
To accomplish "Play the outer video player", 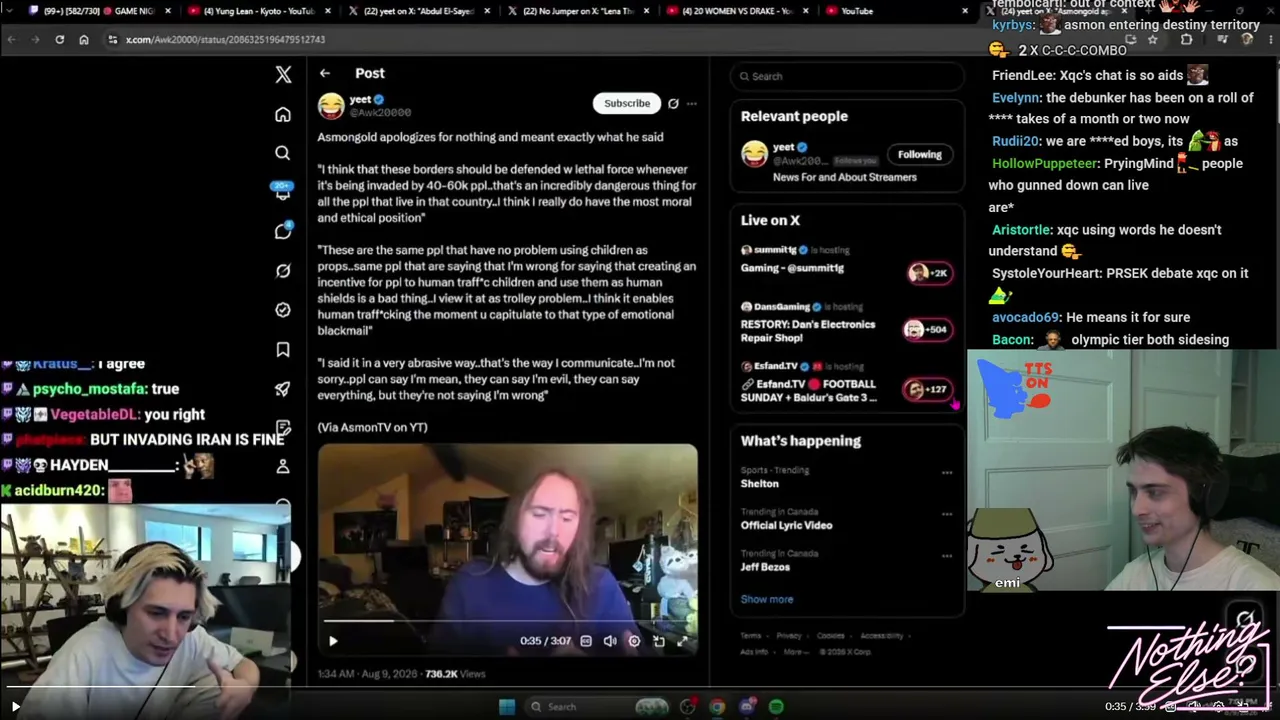I will [15, 707].
